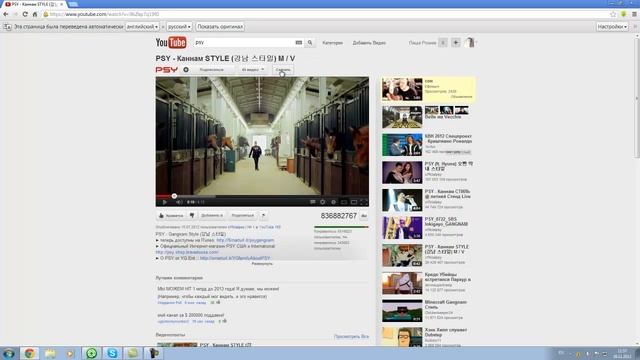Click the round channel icon beside PSY logo
Viewport: 640px width, 360px height.
tap(186, 70)
